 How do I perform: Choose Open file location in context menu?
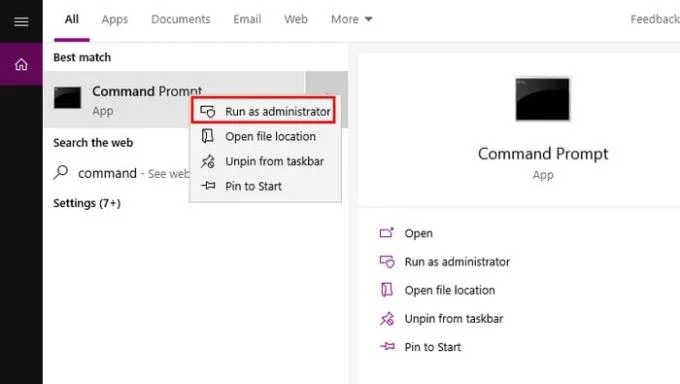(265, 137)
